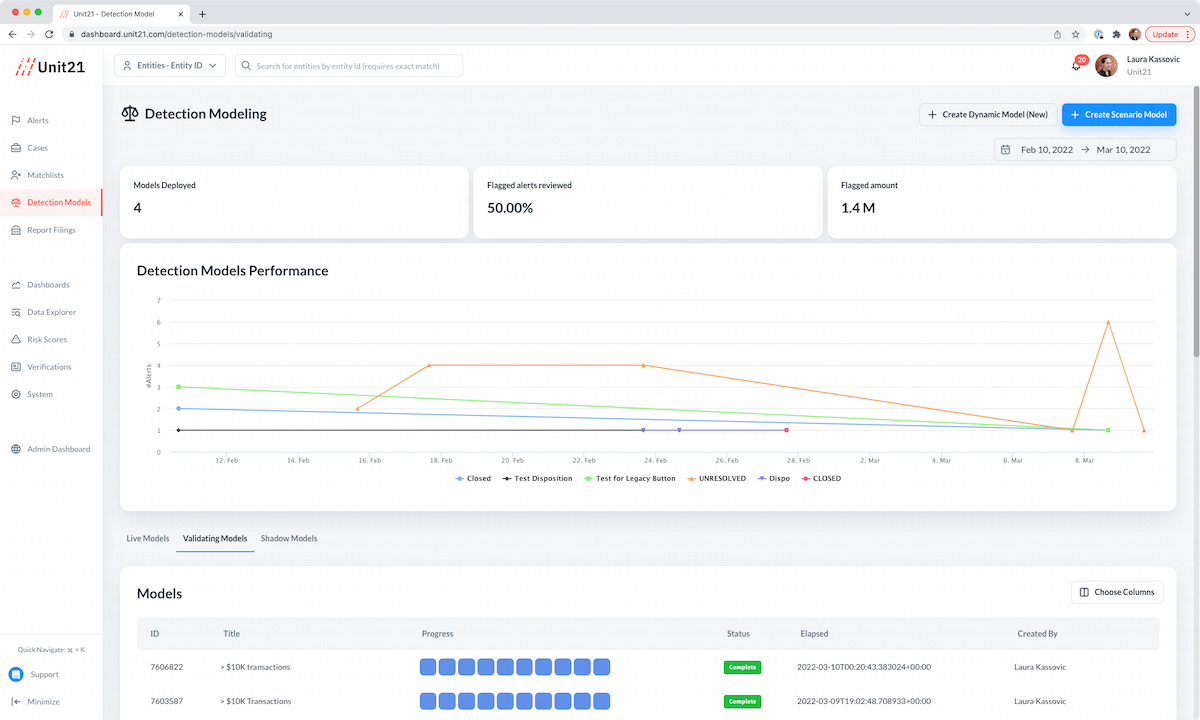This screenshot has width=1200, height=720.
Task: Click the Alerts flag icon in sidebar
Action: click(16, 120)
